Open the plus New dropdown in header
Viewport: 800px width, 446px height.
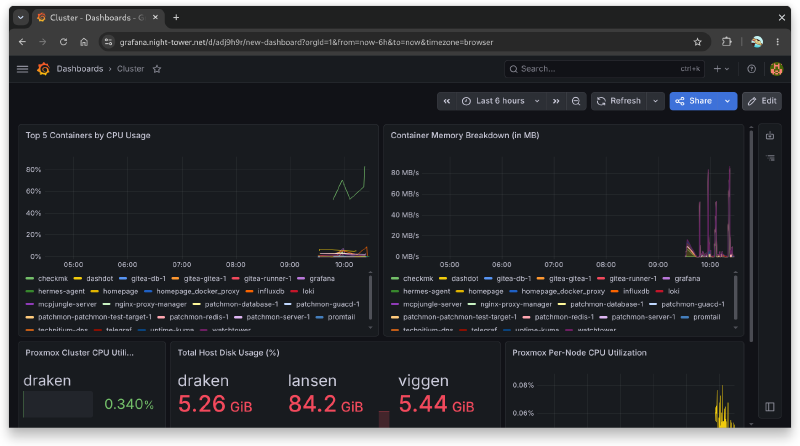(721, 69)
